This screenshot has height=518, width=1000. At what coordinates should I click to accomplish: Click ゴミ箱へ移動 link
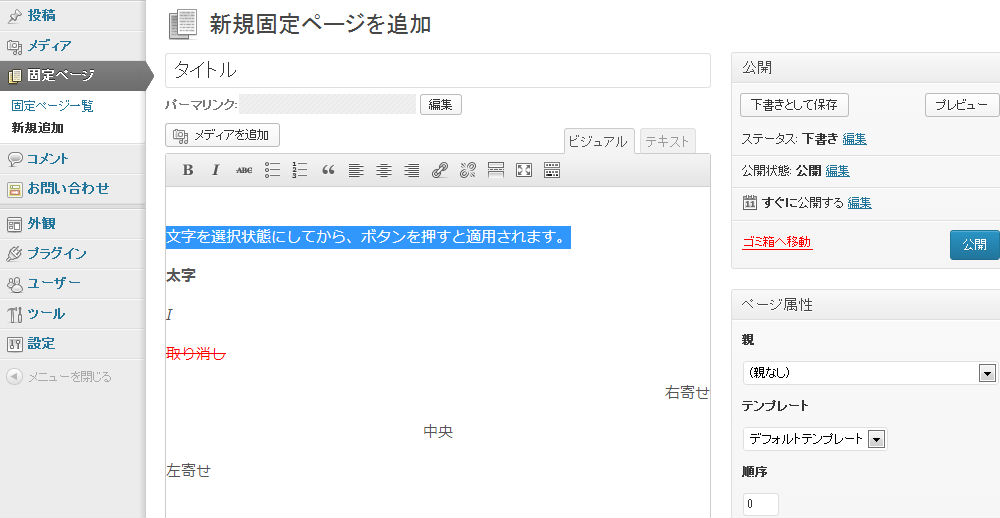tap(777, 242)
